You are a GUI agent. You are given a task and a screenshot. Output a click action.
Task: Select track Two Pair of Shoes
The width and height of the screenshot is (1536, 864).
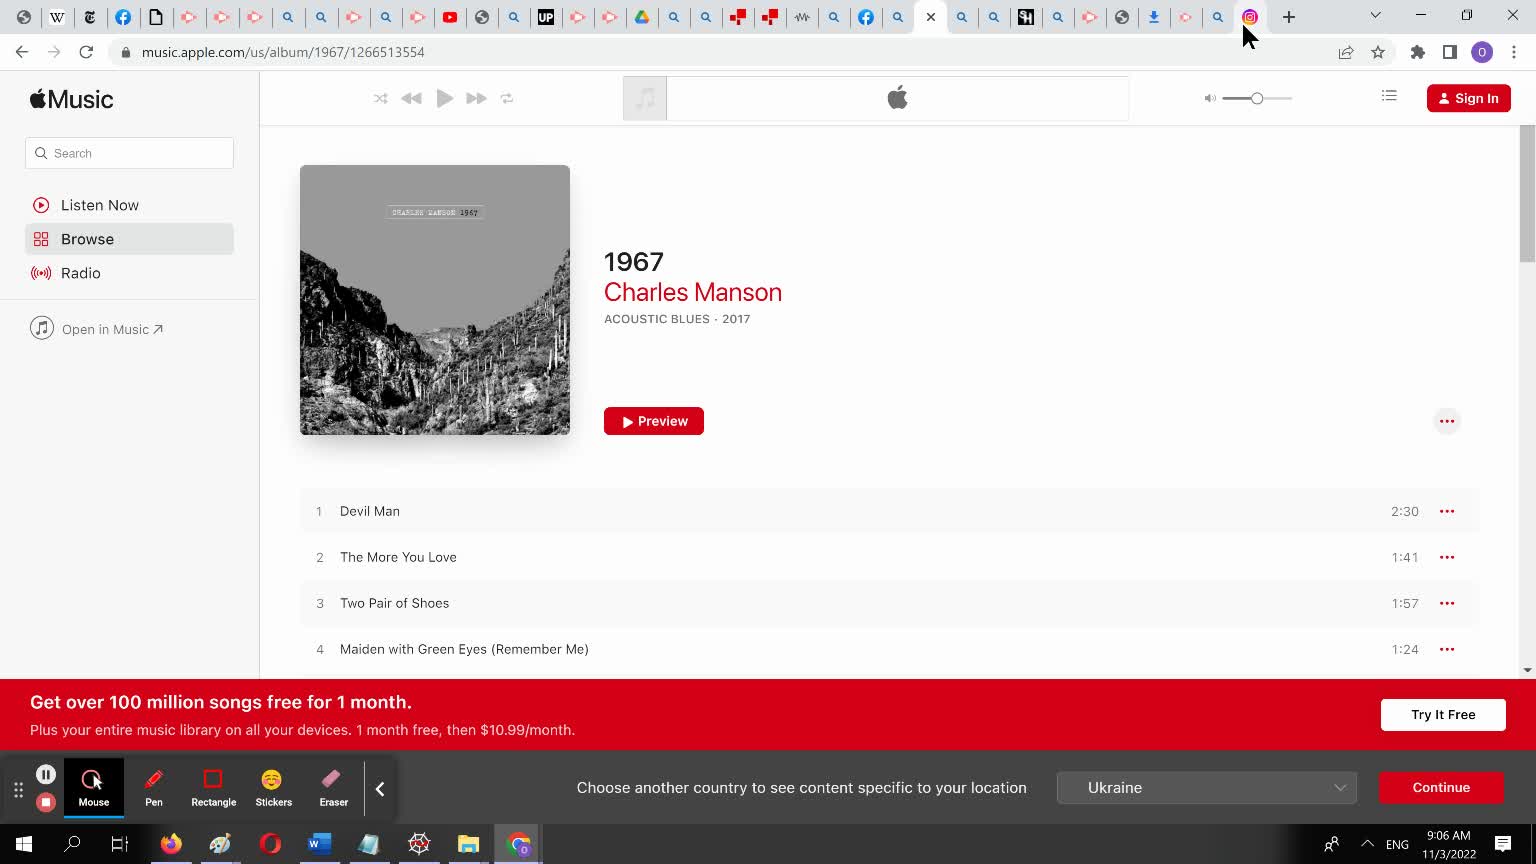pyautogui.click(x=889, y=603)
